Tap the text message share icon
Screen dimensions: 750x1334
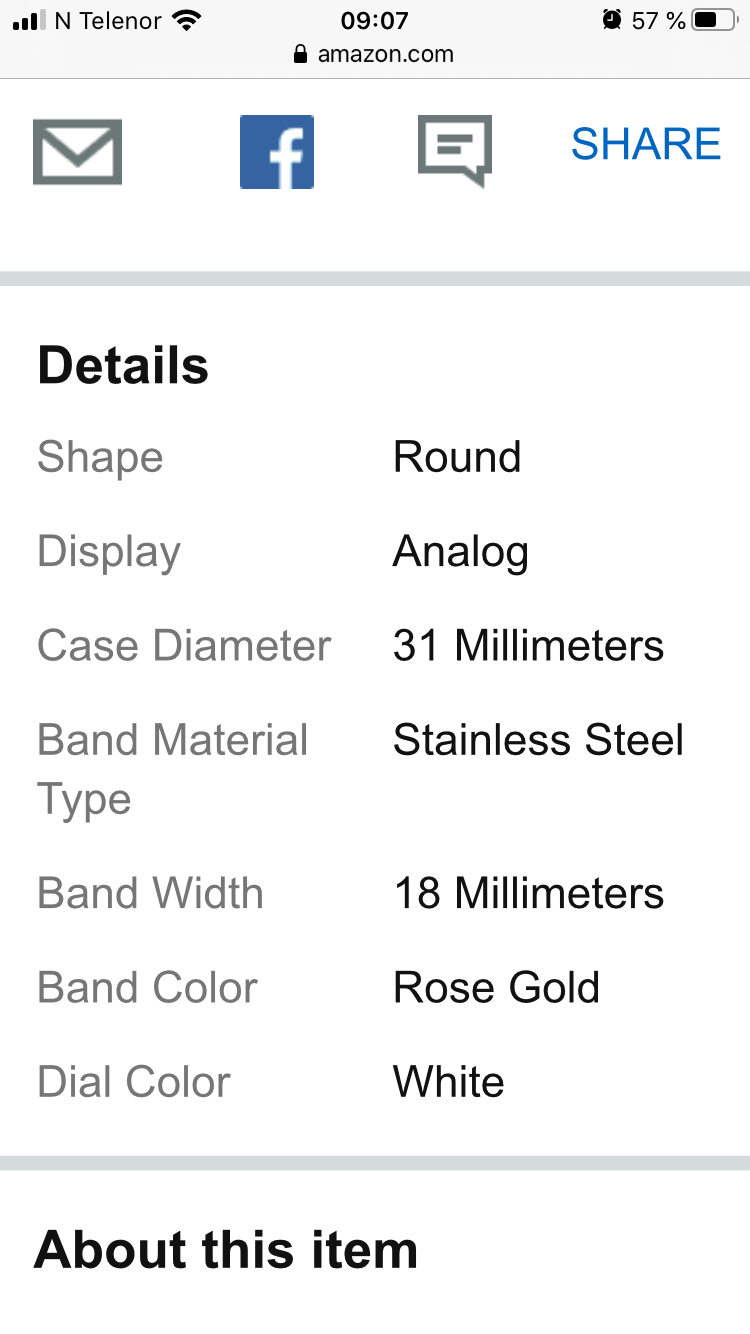(x=455, y=151)
